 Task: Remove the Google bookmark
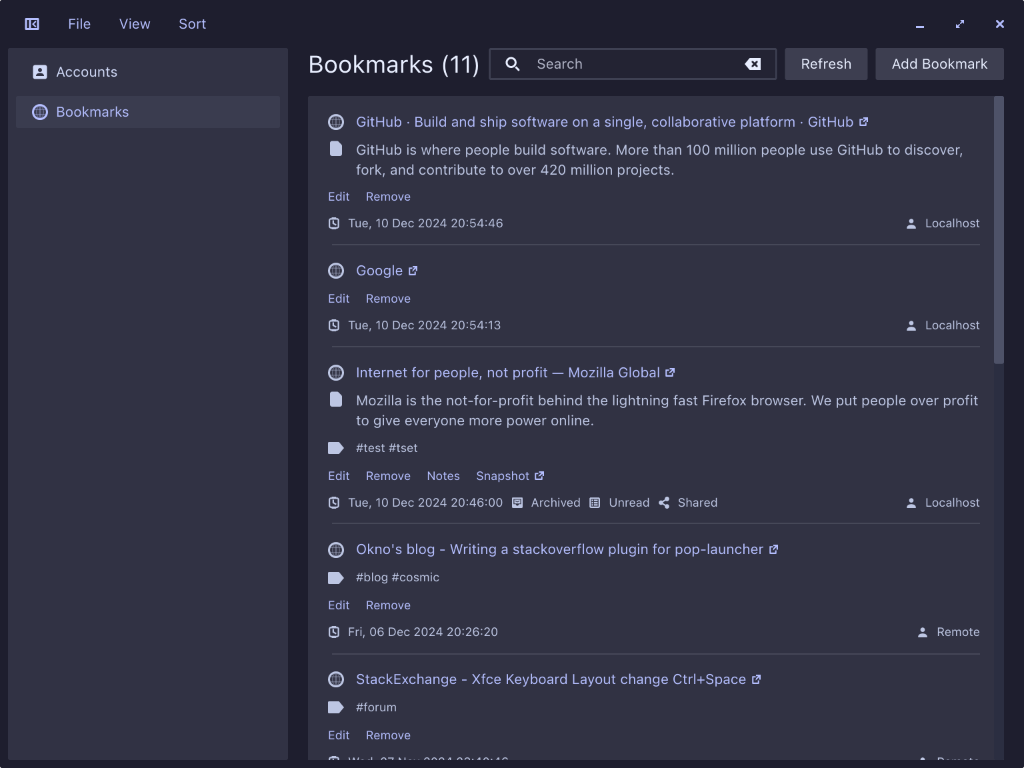(x=388, y=298)
